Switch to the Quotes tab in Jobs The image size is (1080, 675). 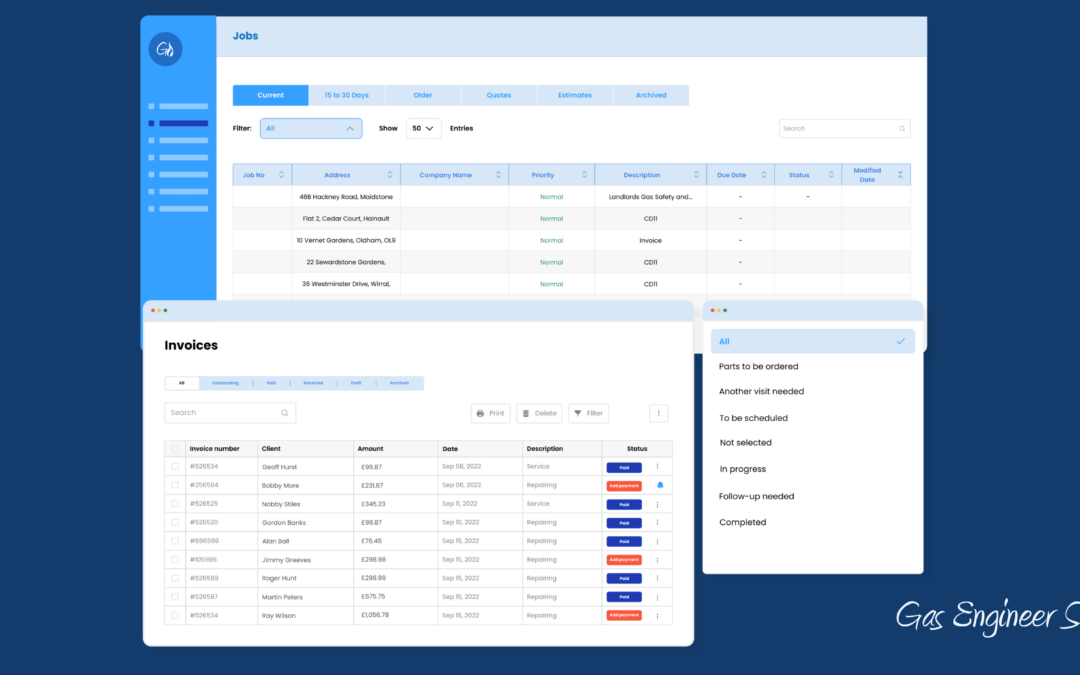pyautogui.click(x=499, y=95)
